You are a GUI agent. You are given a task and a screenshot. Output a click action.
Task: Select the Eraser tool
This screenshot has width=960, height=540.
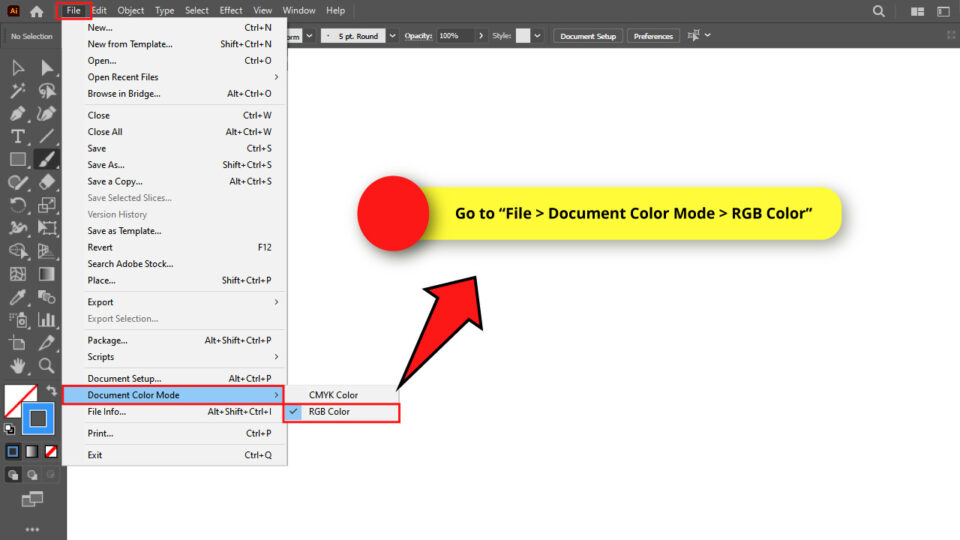click(47, 182)
